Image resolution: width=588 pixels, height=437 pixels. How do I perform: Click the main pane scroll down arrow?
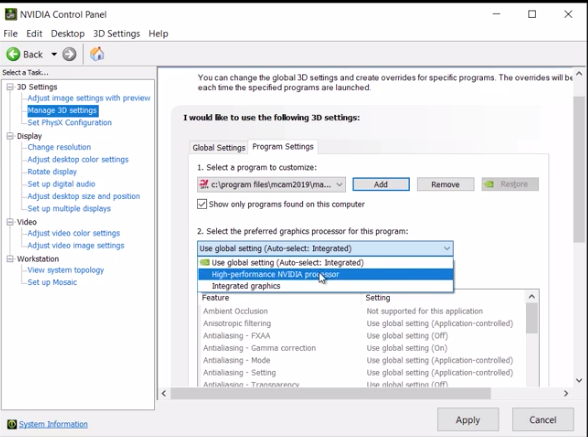coord(579,380)
